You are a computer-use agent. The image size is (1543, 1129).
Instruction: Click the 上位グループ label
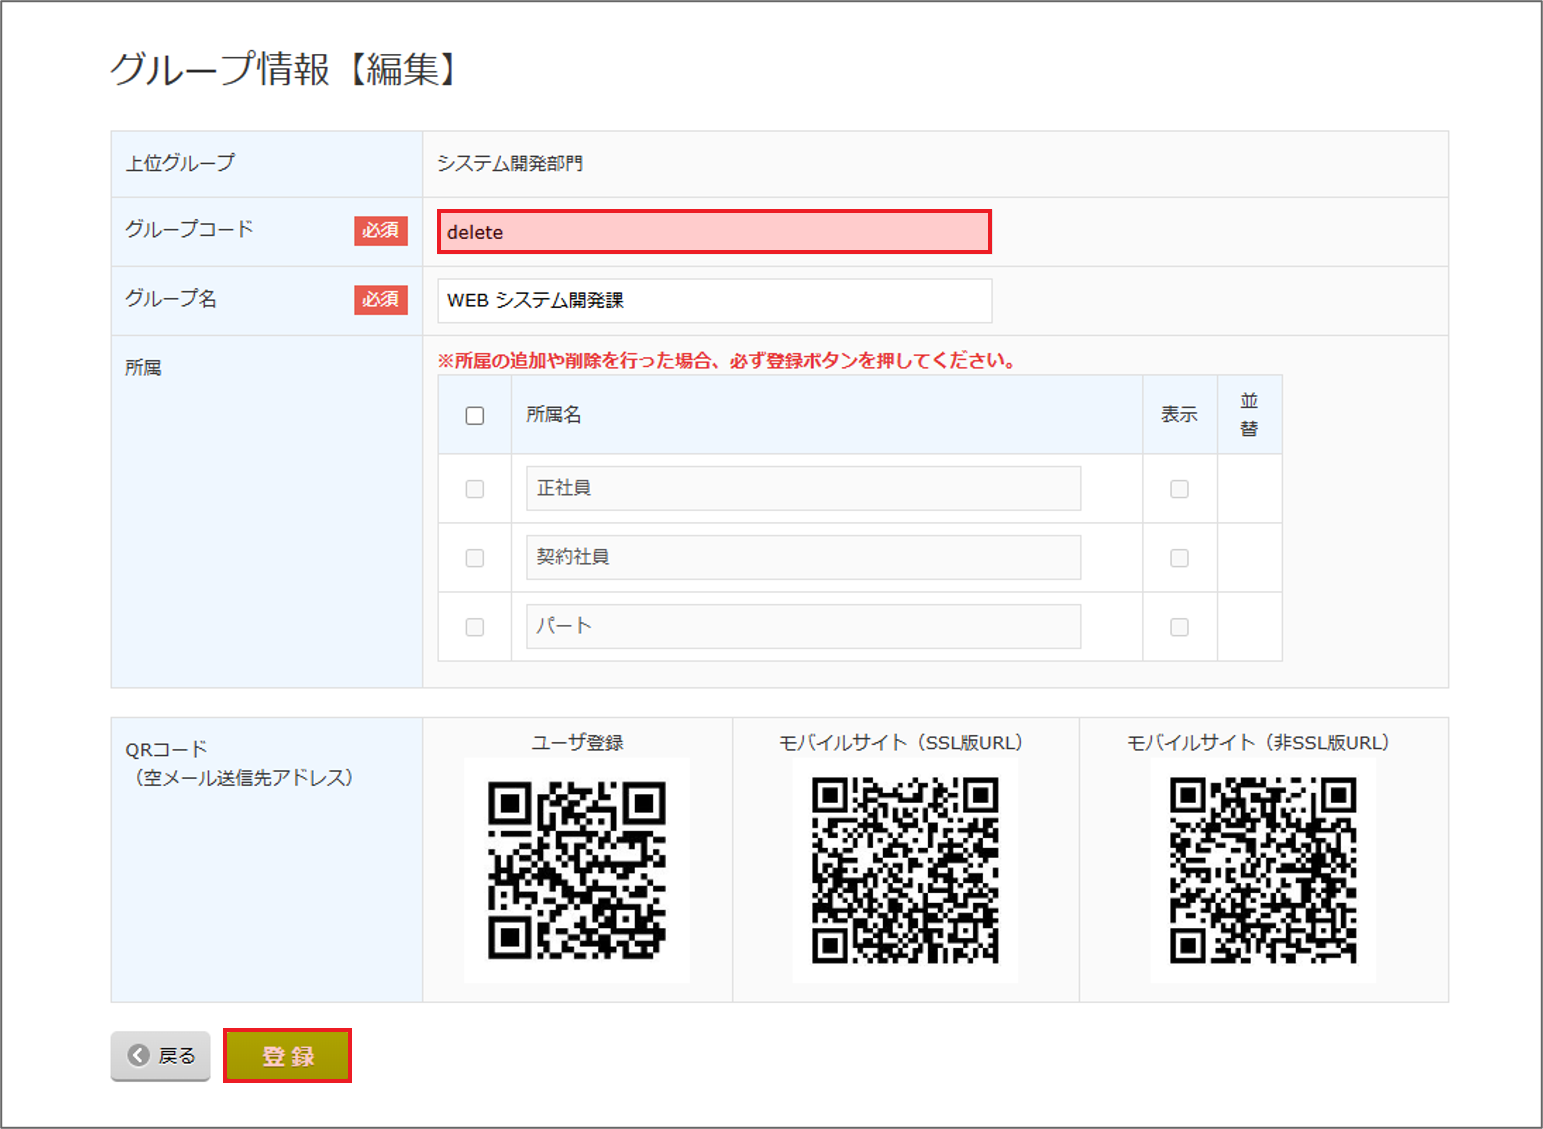point(180,162)
